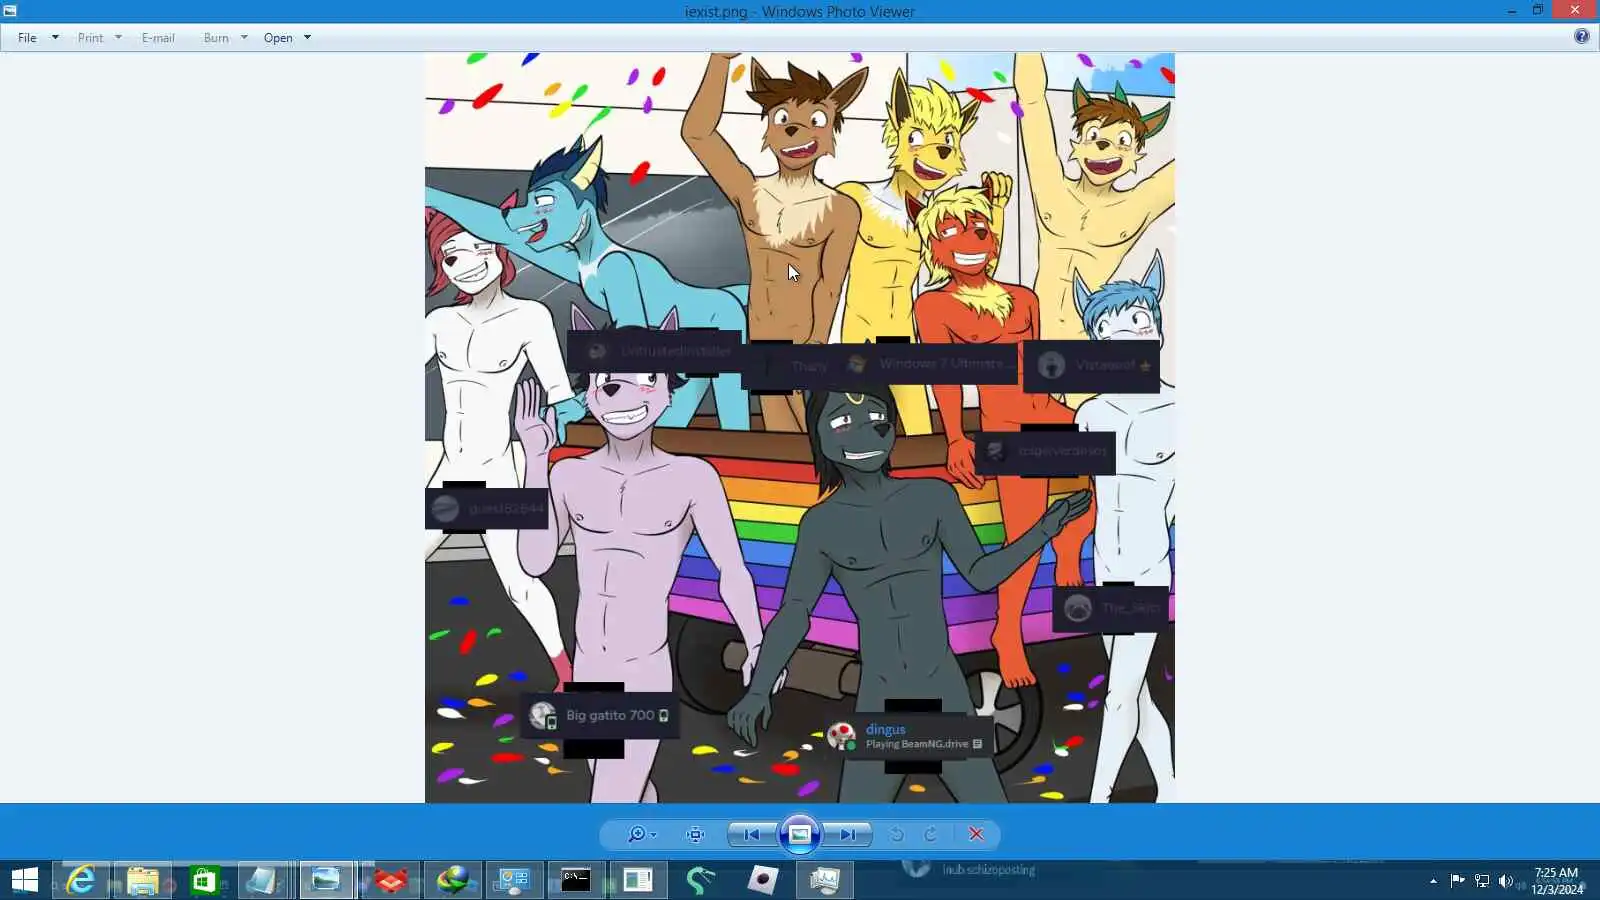Open the green Windows Store taskbar icon

point(204,880)
